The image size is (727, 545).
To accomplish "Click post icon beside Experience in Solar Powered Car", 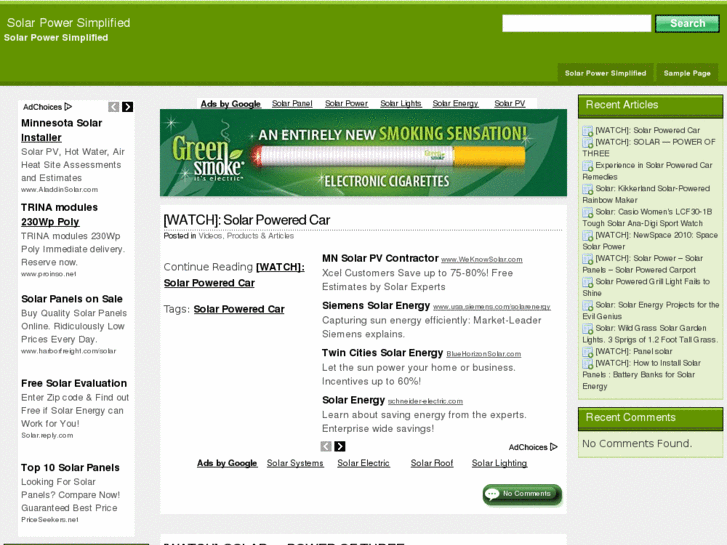I will click(x=587, y=166).
